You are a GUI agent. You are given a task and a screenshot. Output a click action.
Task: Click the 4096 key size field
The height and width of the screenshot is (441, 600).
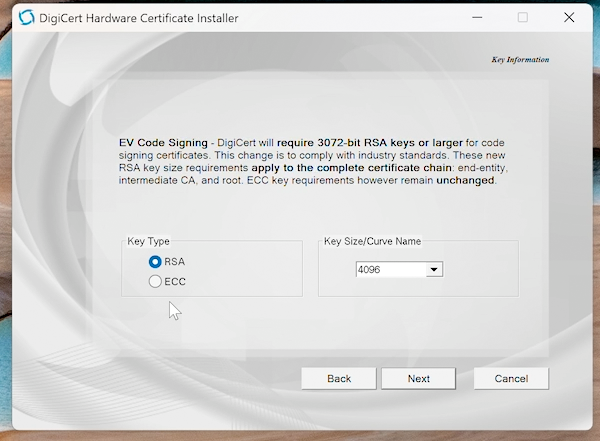pos(390,269)
